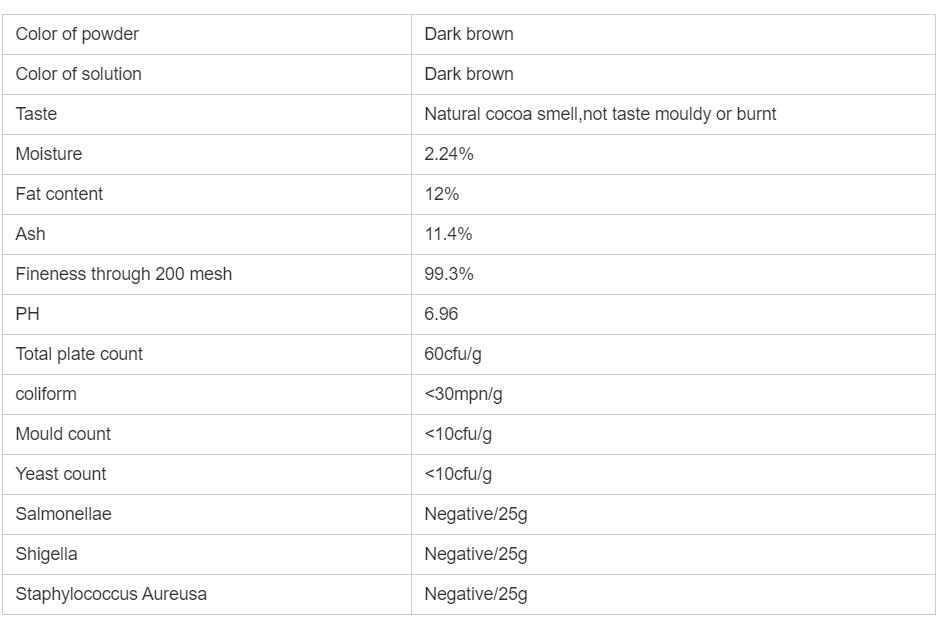937x623 pixels.
Task: Select the PH value 6.96
Action: click(x=441, y=314)
